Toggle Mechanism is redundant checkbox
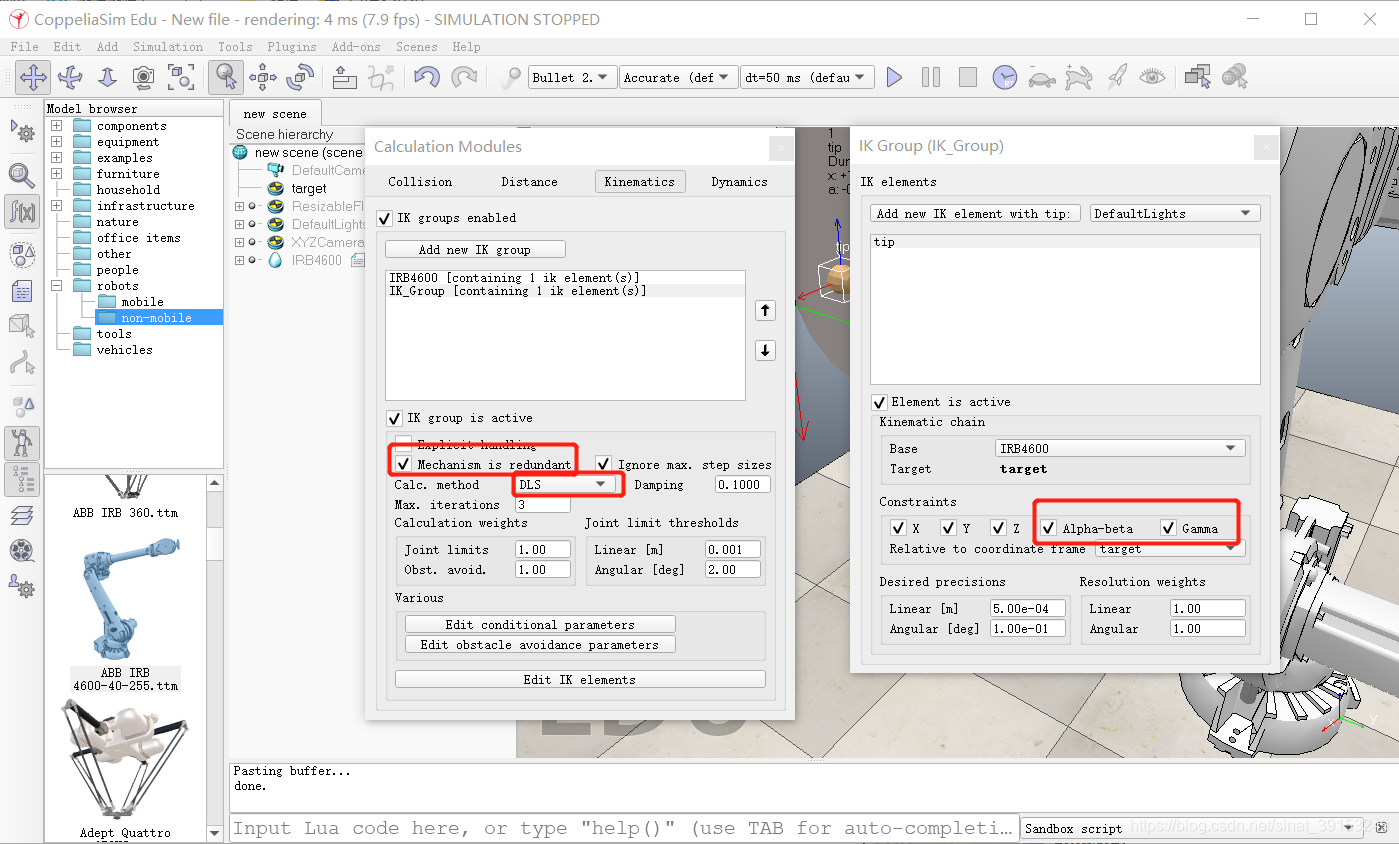 click(403, 464)
